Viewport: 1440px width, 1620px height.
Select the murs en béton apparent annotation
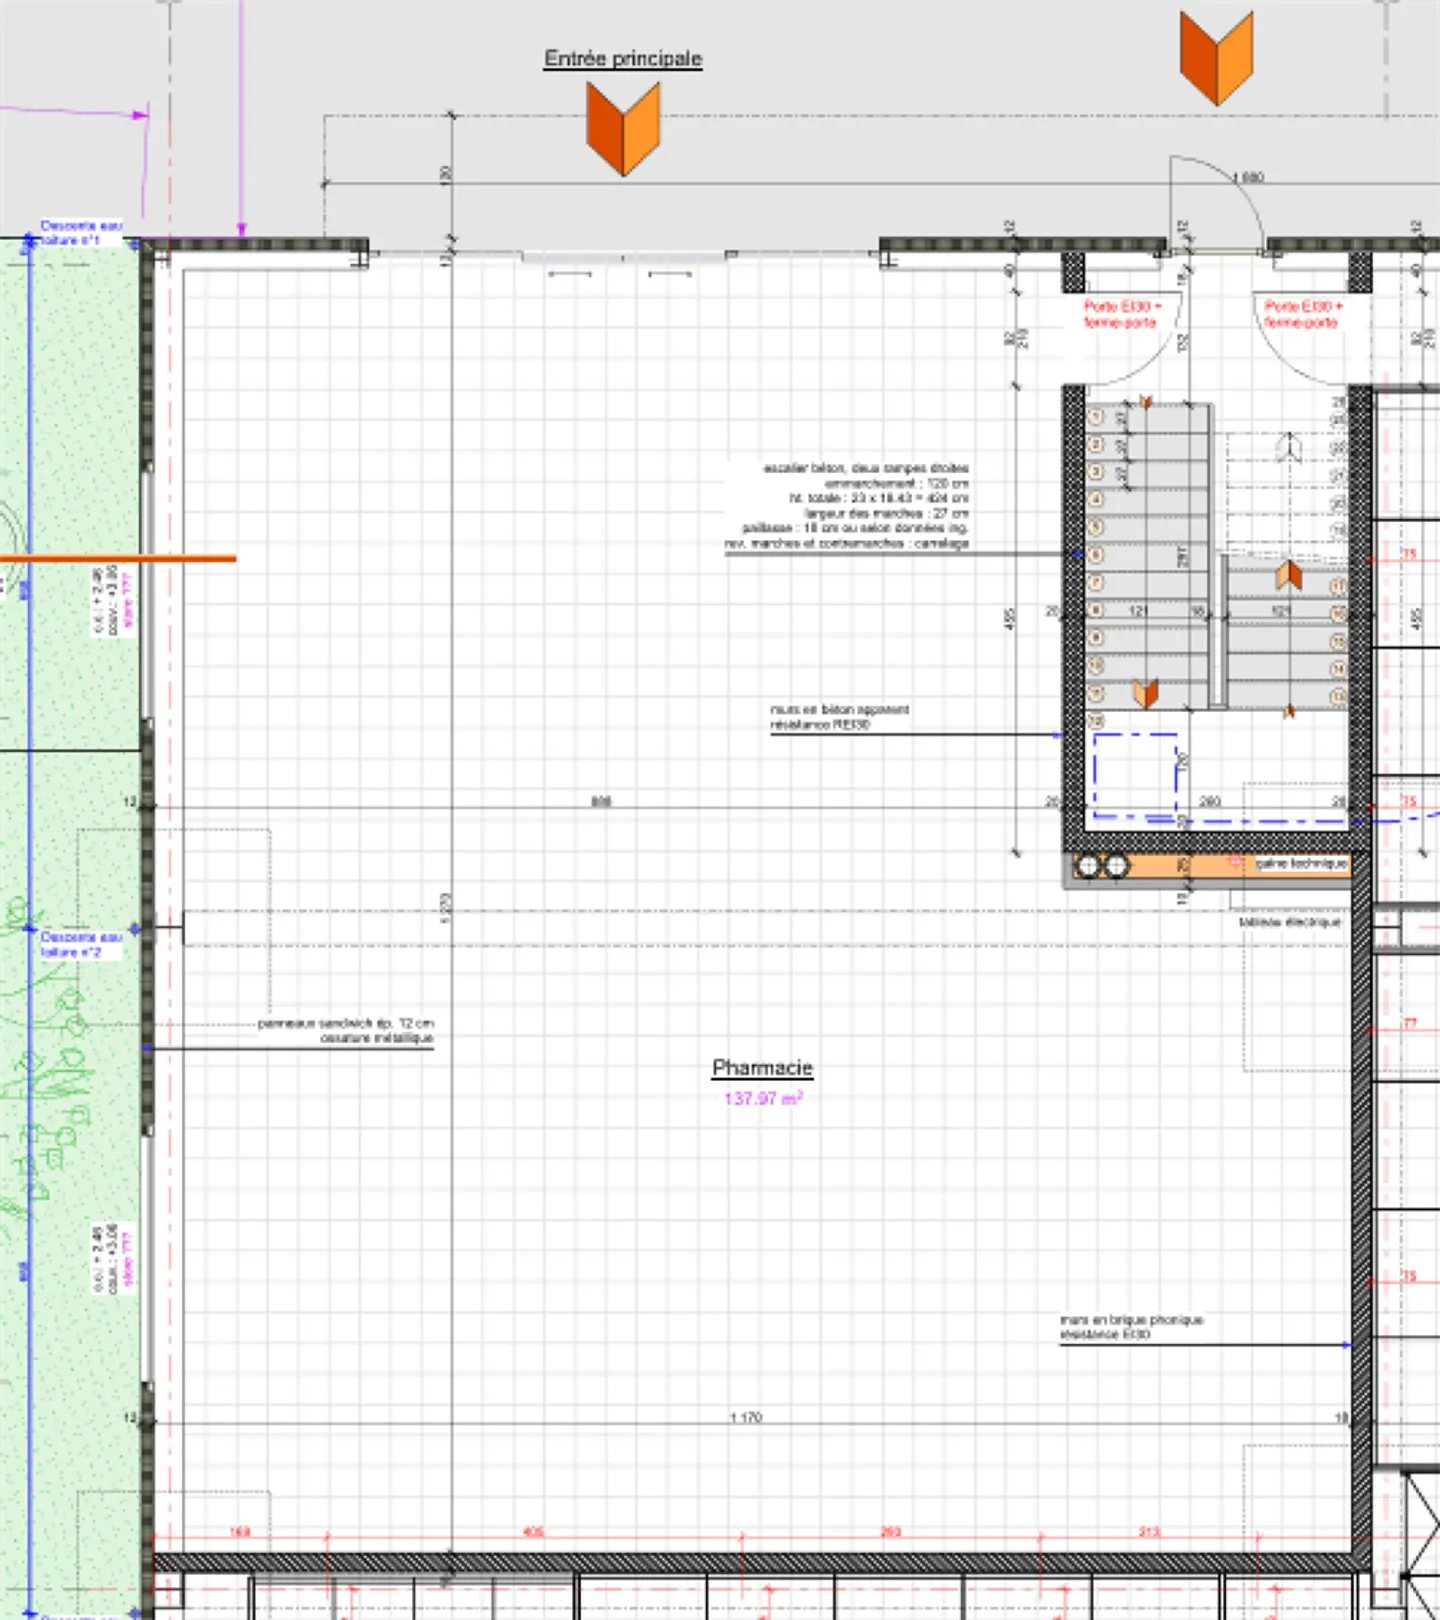(838, 716)
